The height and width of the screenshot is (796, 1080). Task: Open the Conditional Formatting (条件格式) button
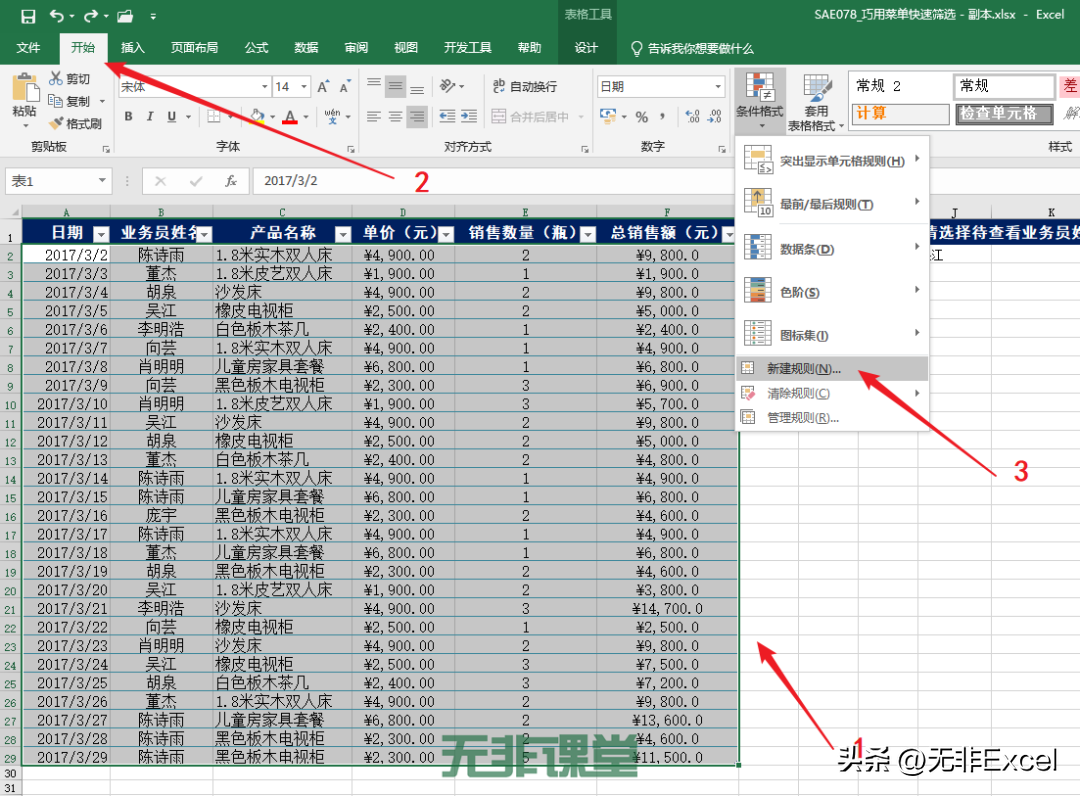tap(759, 101)
